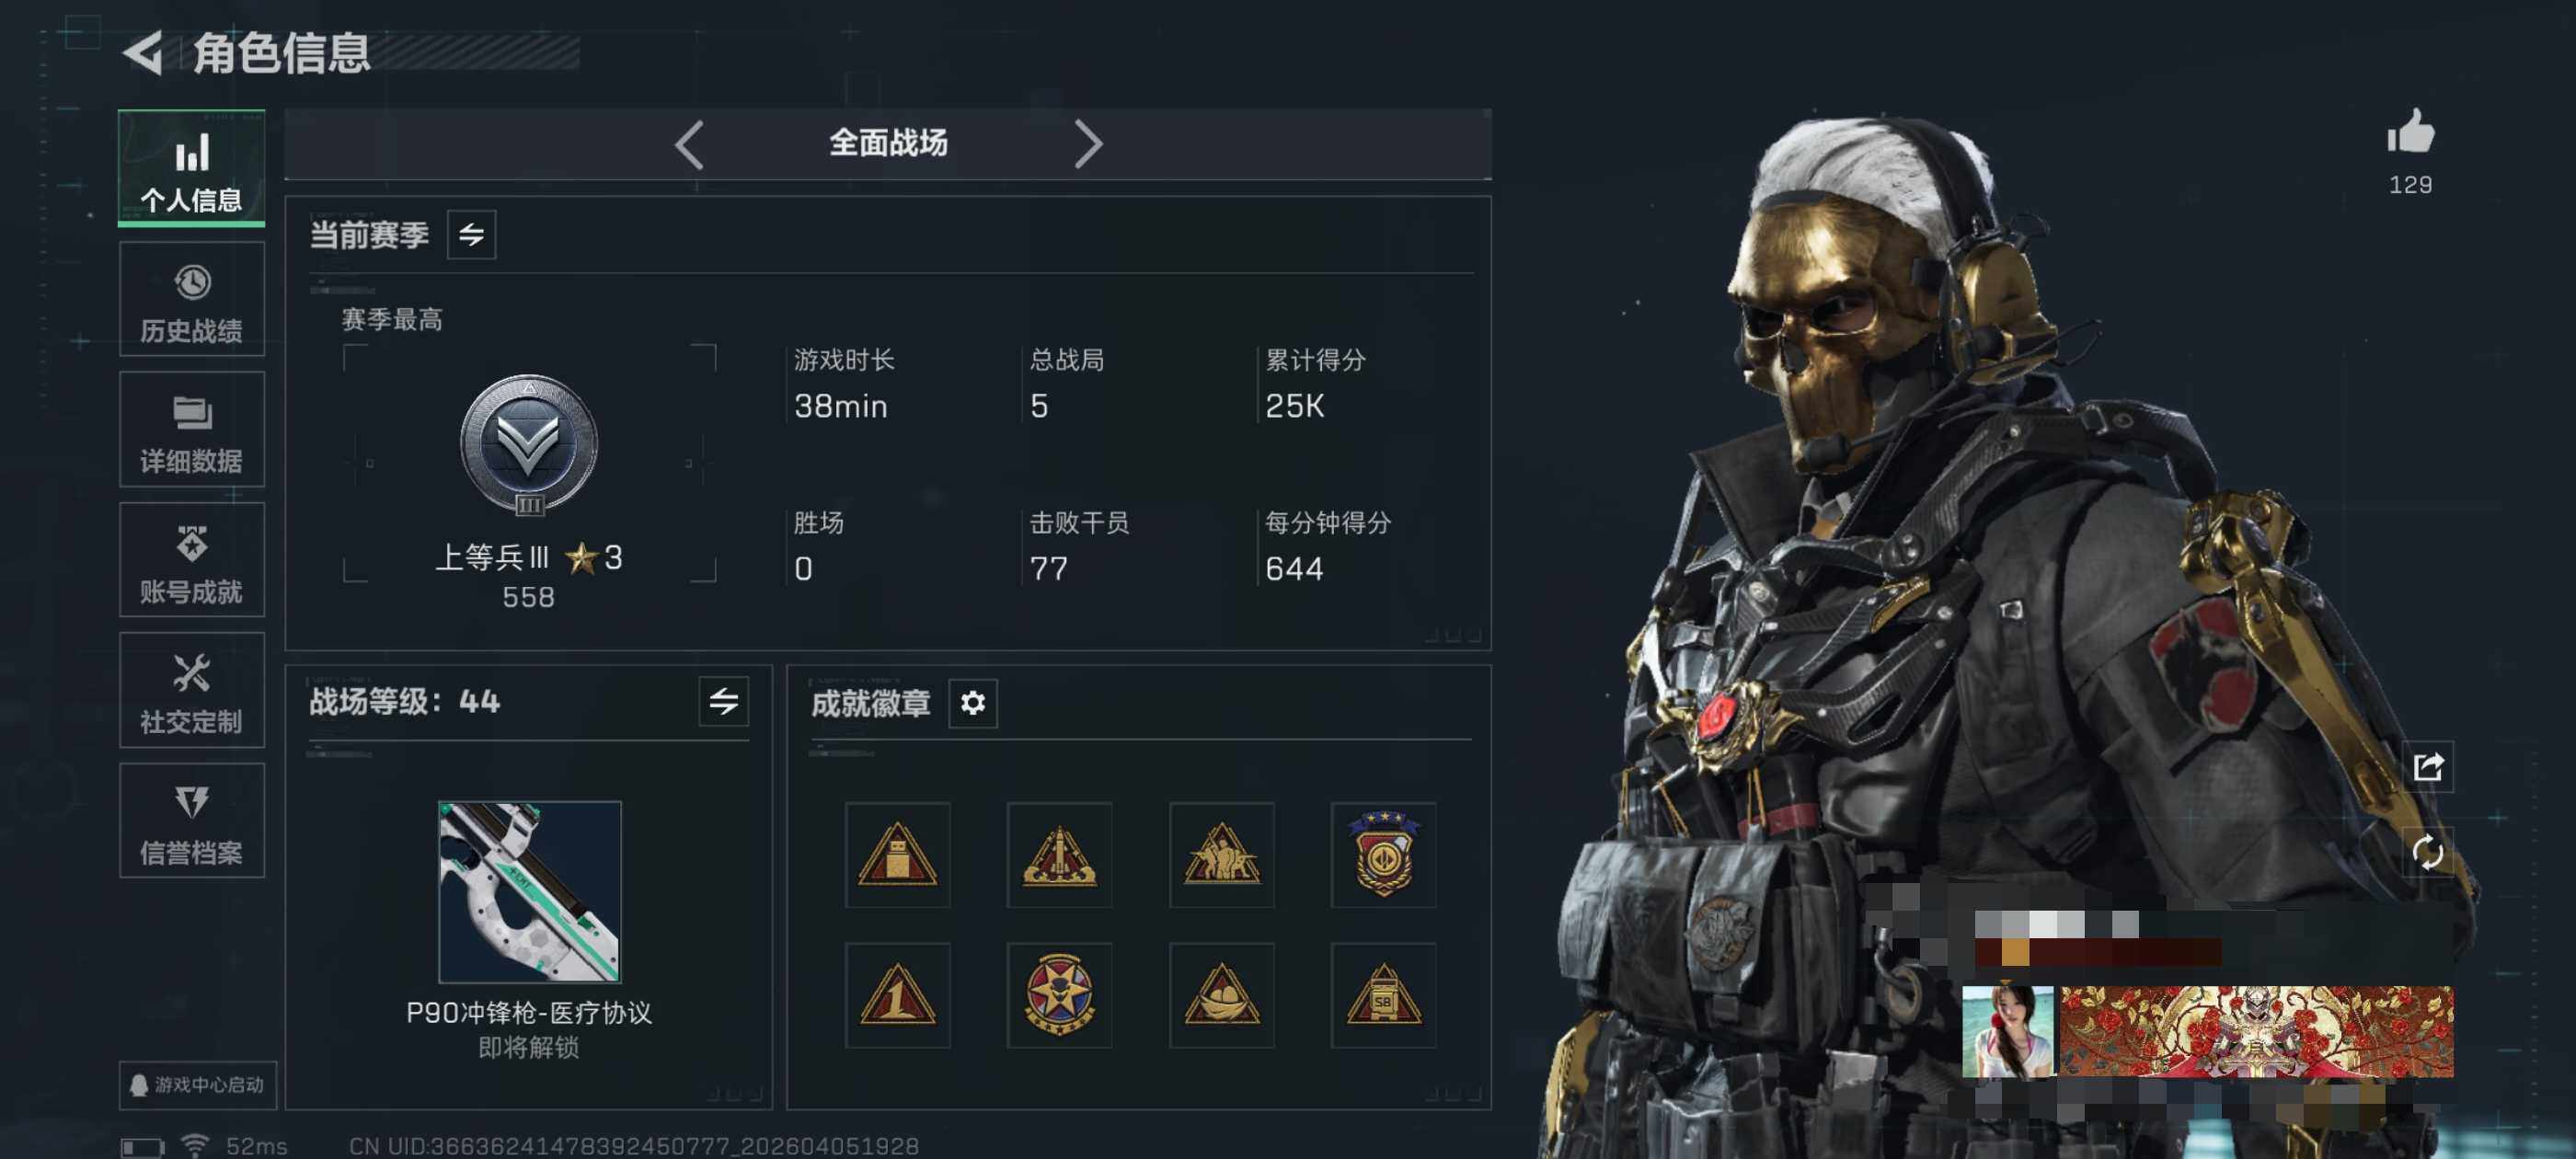Screen dimensions: 2576x1159
Task: Open the 信誉档案 tab
Action: coord(191,821)
